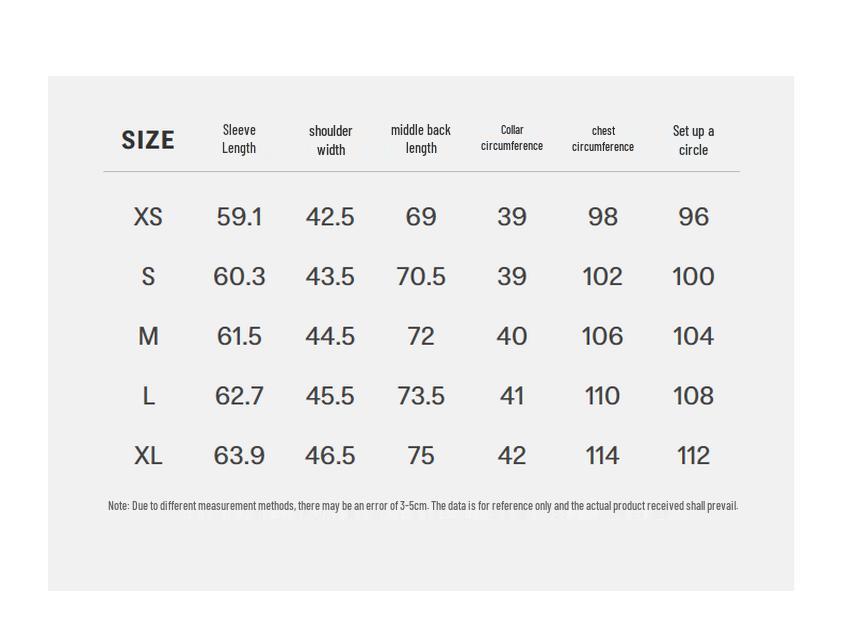The image size is (842, 632).
Task: Click the 114 chest circumference value
Action: tap(602, 456)
